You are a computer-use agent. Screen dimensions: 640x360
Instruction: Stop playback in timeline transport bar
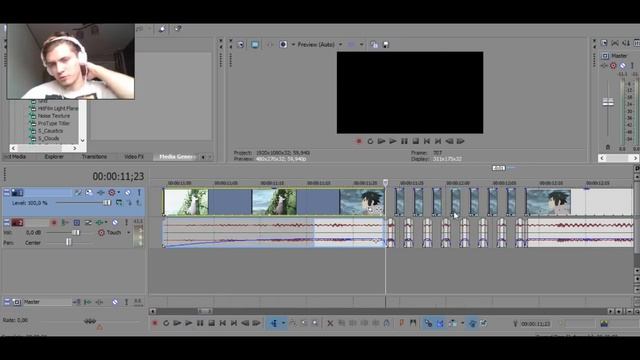click(211, 323)
